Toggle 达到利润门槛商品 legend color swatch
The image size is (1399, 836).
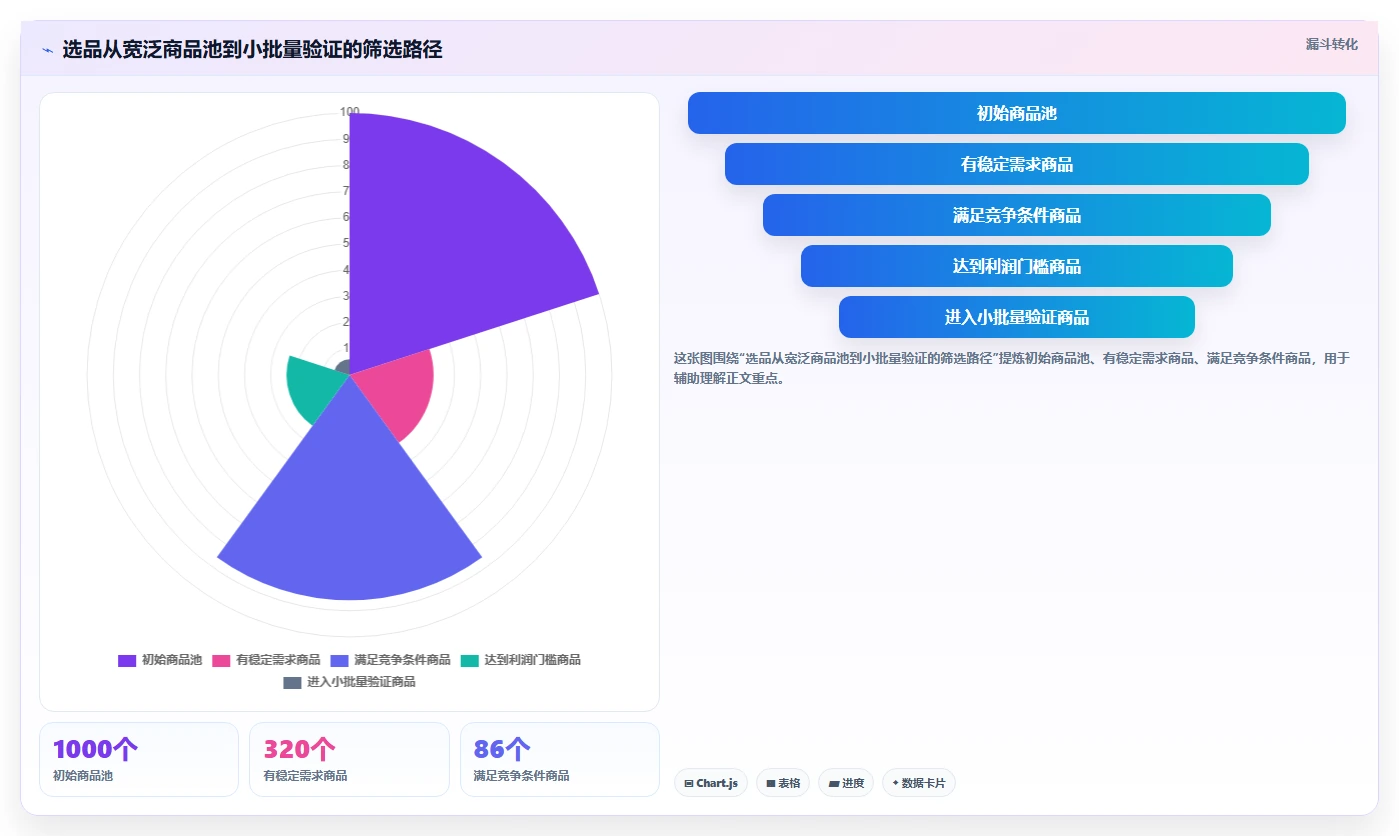[470, 660]
